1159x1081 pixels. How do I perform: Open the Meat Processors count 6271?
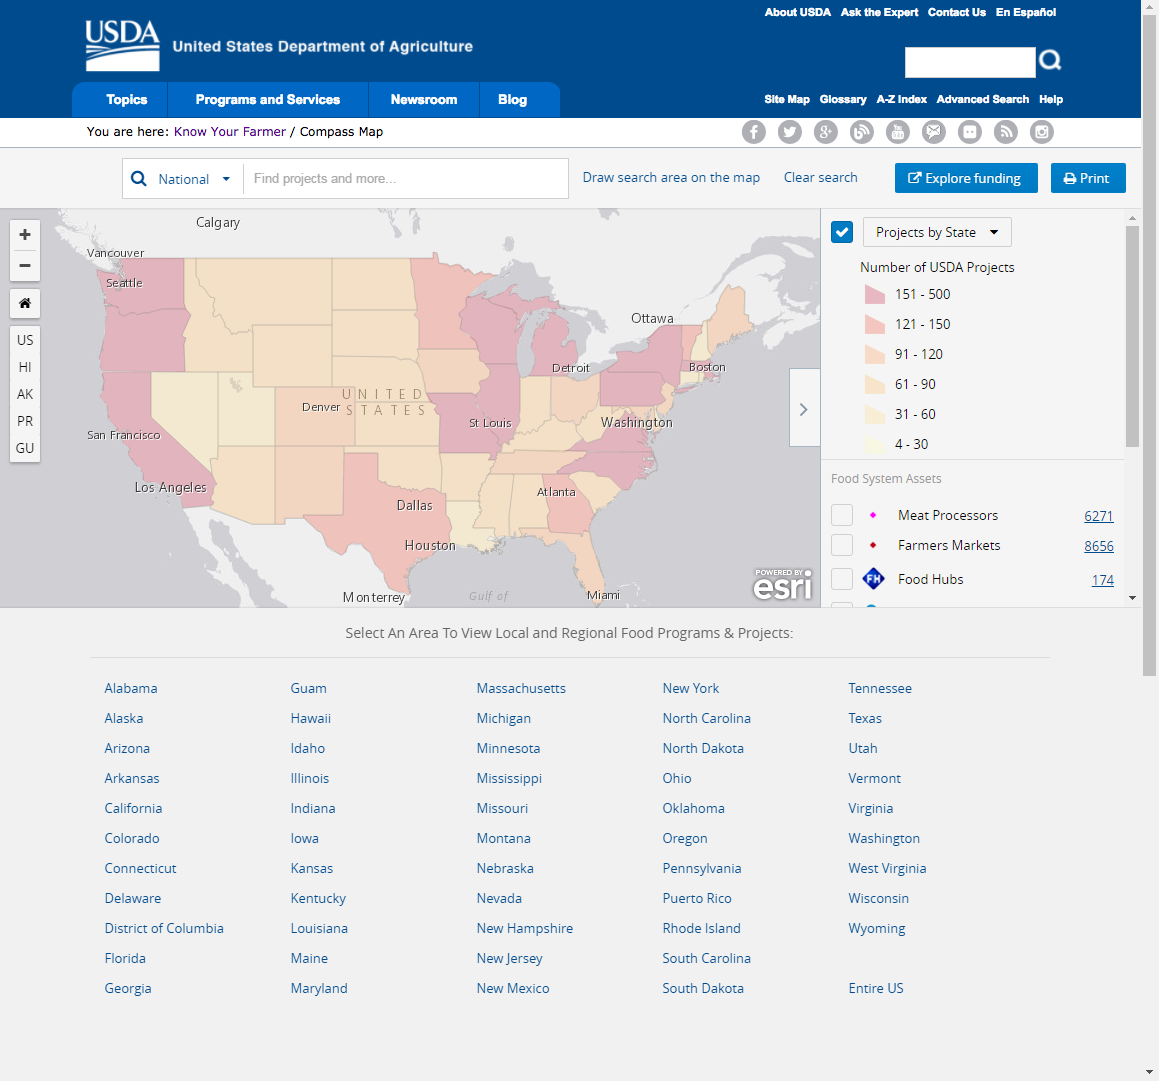pyautogui.click(x=1098, y=516)
